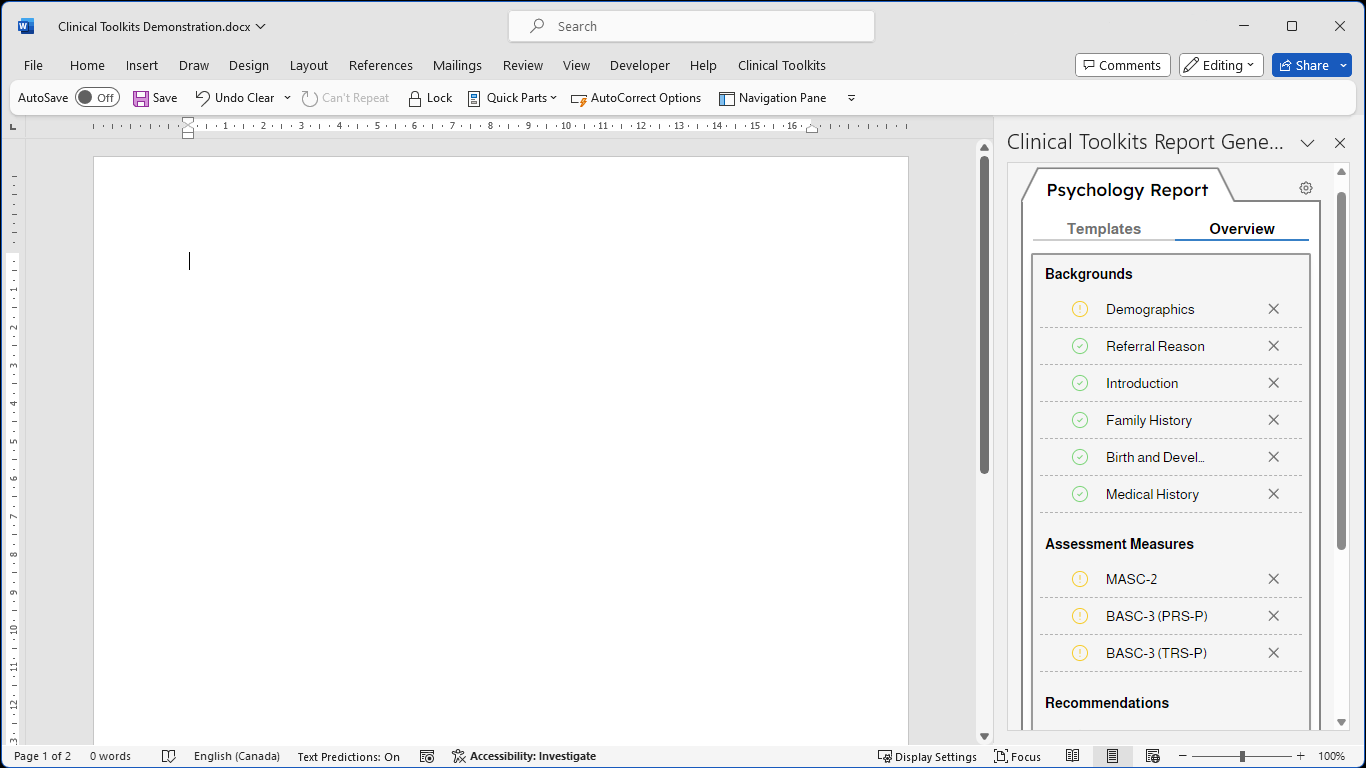This screenshot has height=768, width=1366.
Task: Close the Clinical Toolkits task pane
Action: pyautogui.click(x=1340, y=143)
